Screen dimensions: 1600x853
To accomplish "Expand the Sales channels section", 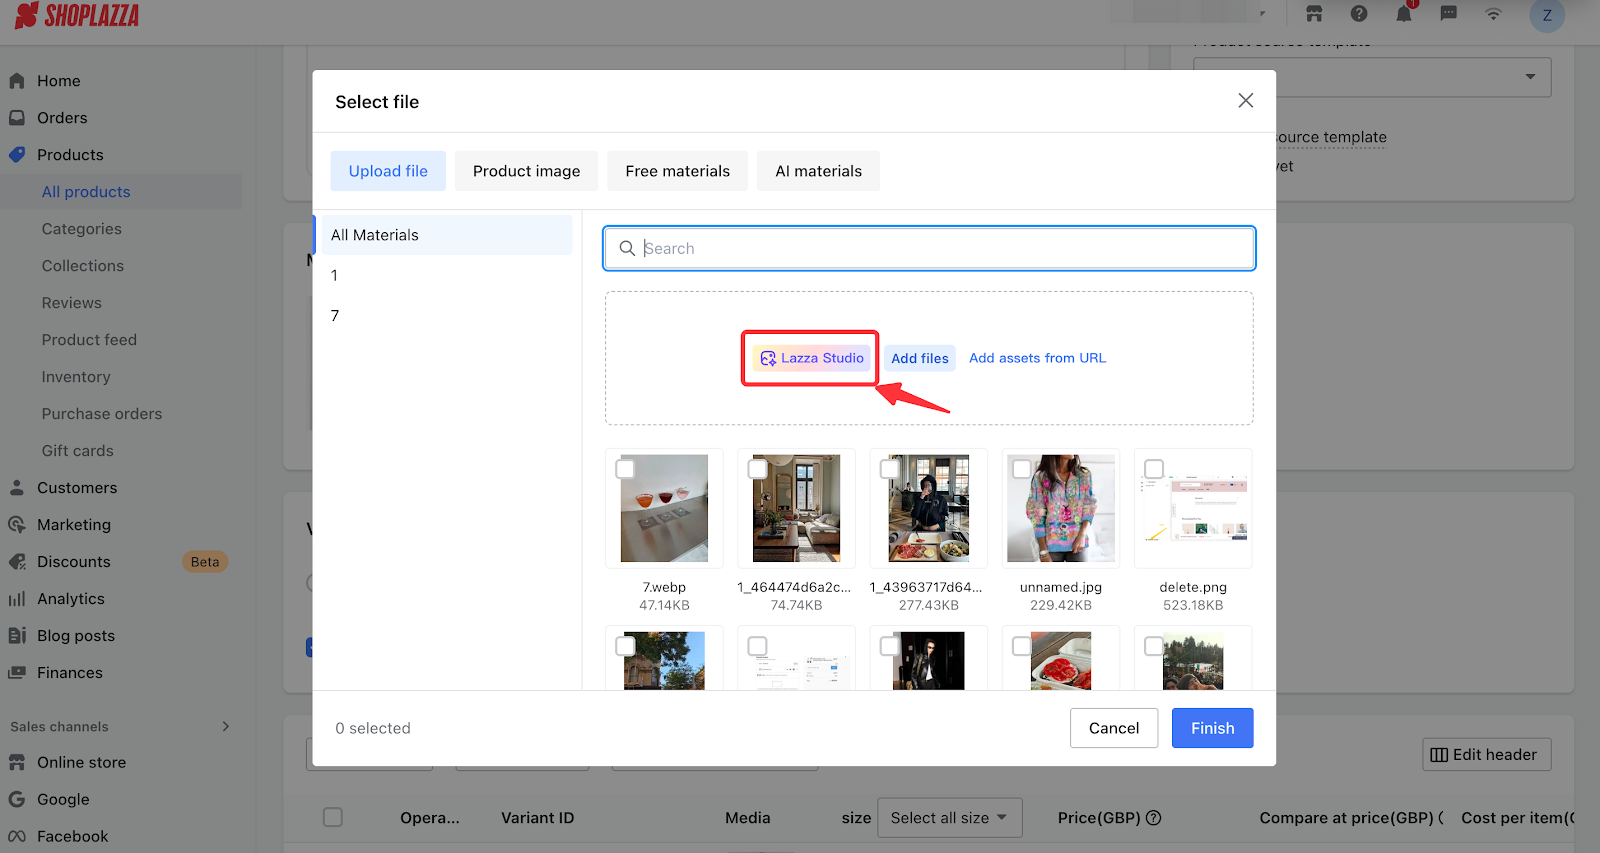I will (x=225, y=727).
